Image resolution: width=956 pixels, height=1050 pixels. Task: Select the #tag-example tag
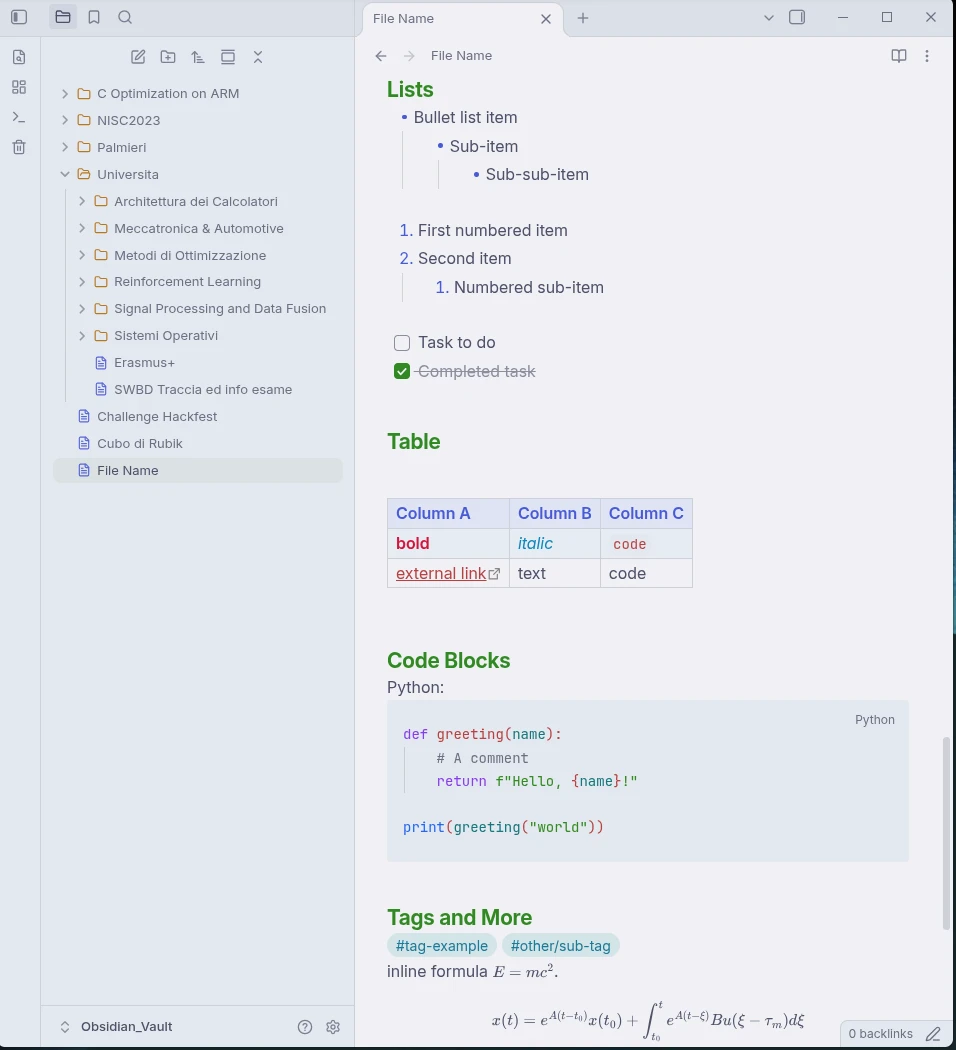(442, 946)
